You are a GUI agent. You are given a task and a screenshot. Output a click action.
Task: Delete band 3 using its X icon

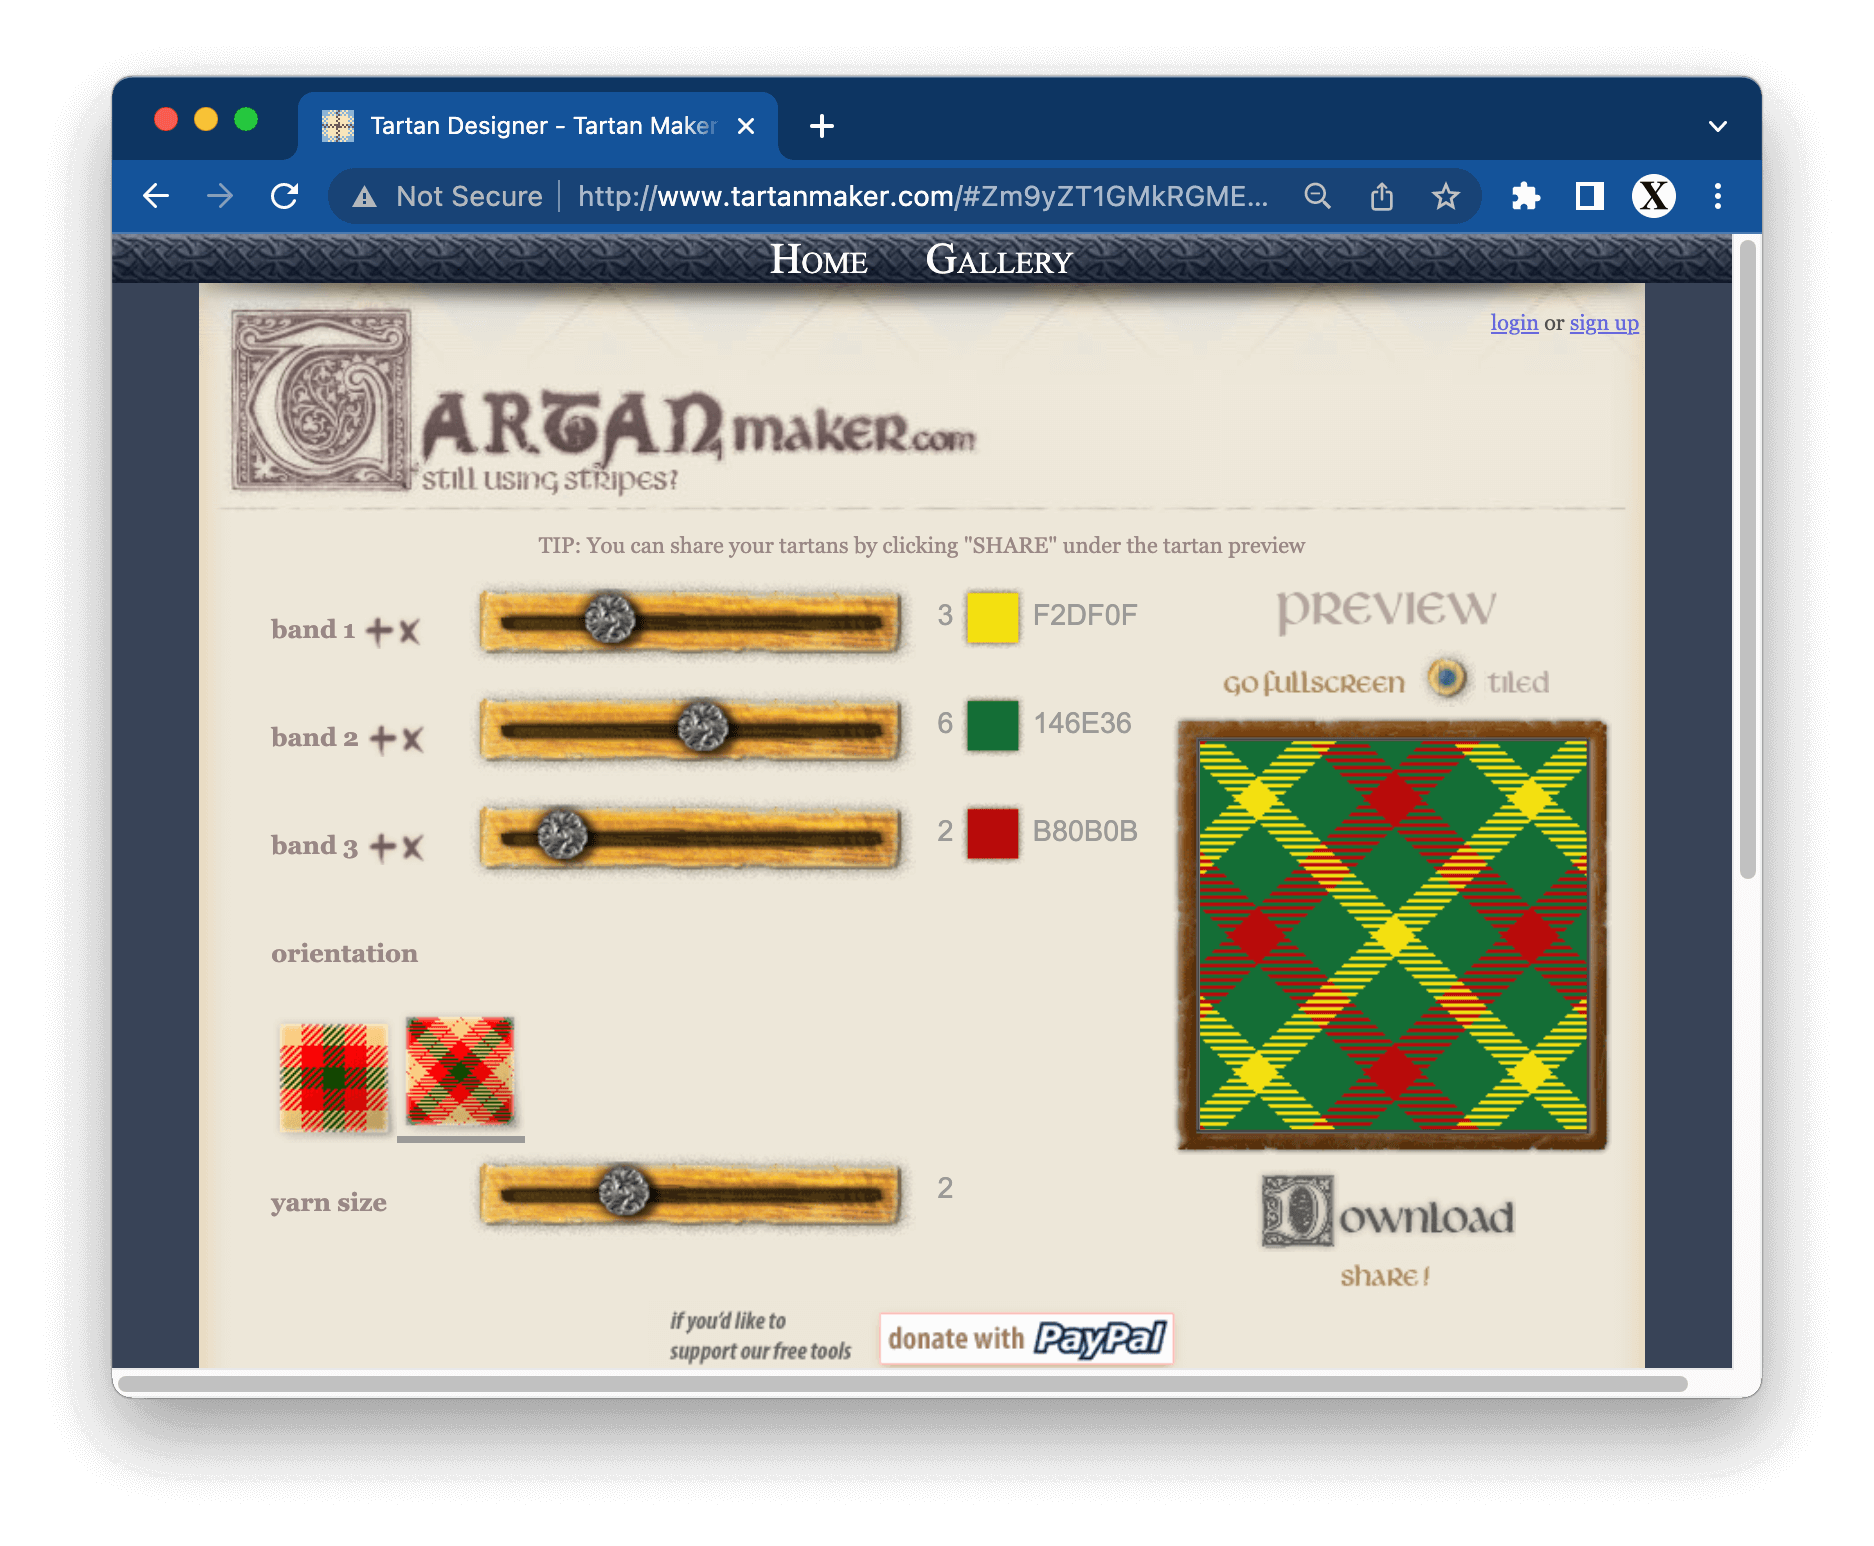point(413,847)
